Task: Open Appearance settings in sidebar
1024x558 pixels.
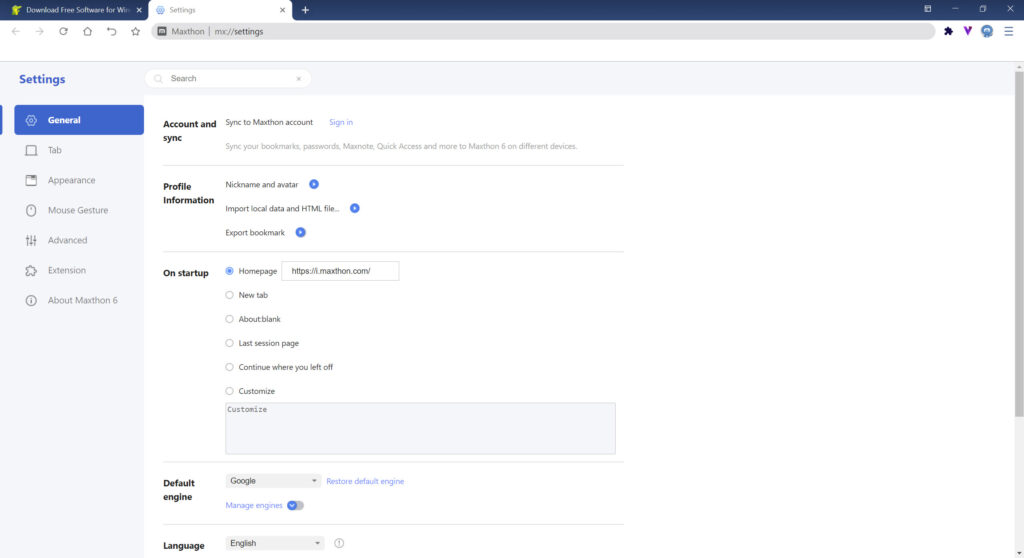Action: [71, 180]
